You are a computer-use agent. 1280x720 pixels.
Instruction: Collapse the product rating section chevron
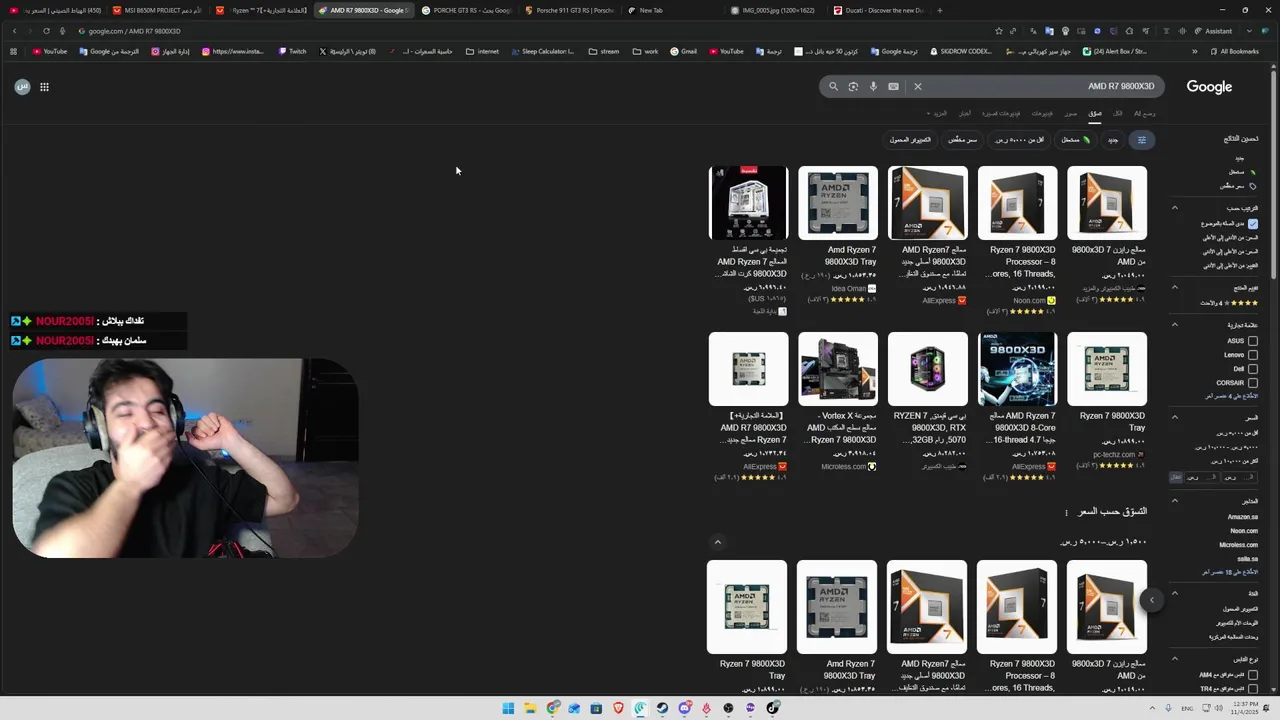pos(1175,288)
